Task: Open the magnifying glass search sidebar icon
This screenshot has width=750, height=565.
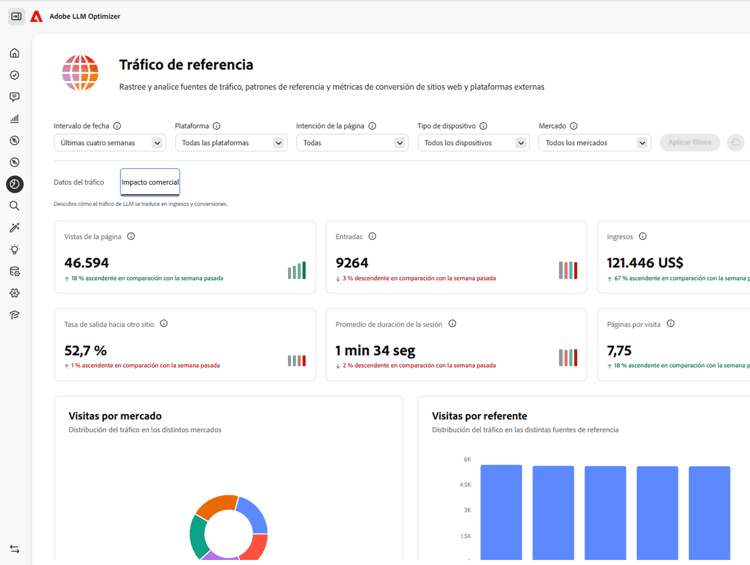Action: [15, 206]
